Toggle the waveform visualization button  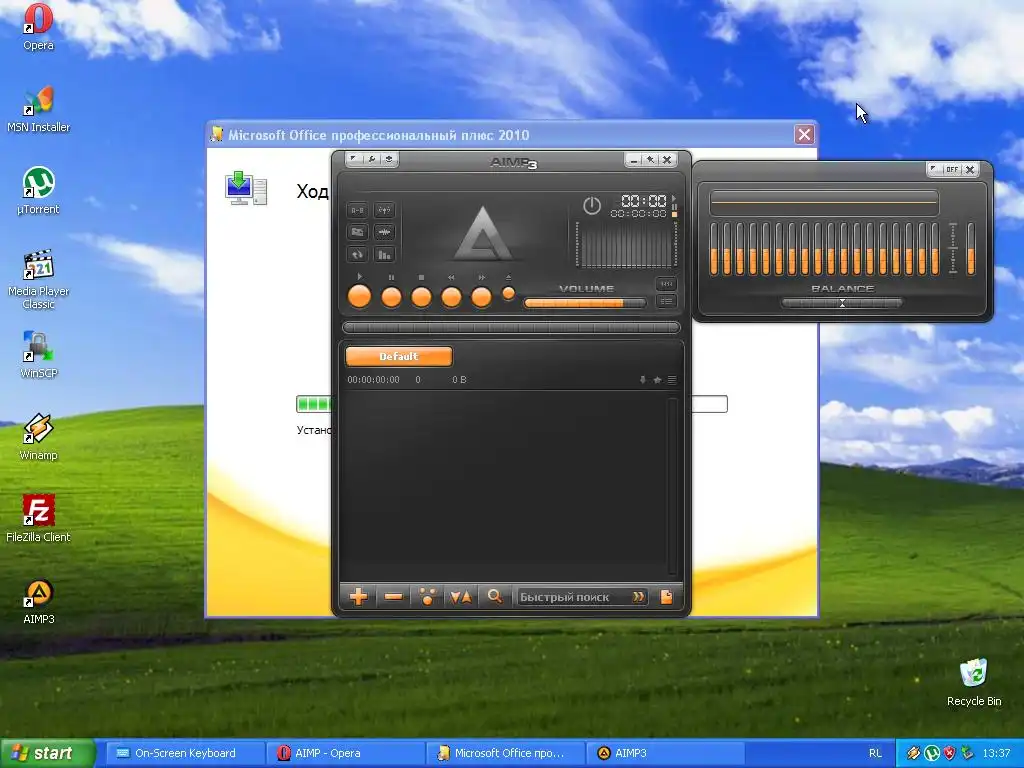click(x=385, y=232)
